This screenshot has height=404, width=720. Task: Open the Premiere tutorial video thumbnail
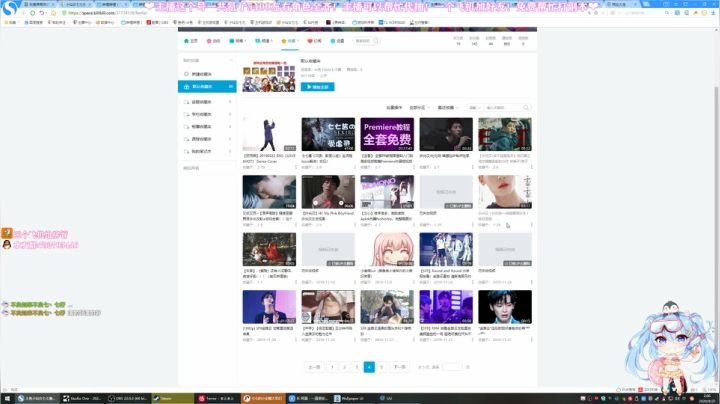coord(387,134)
